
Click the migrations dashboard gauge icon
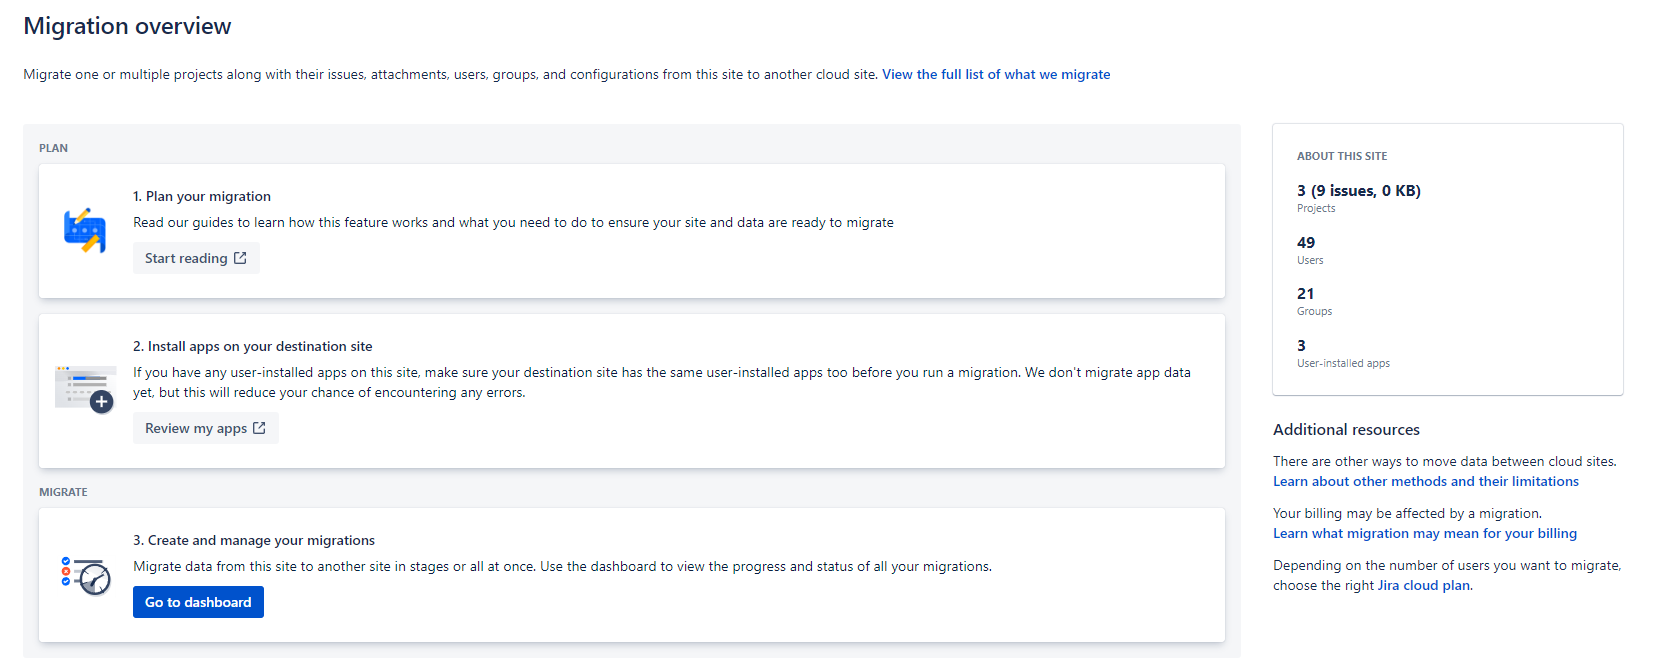(85, 576)
